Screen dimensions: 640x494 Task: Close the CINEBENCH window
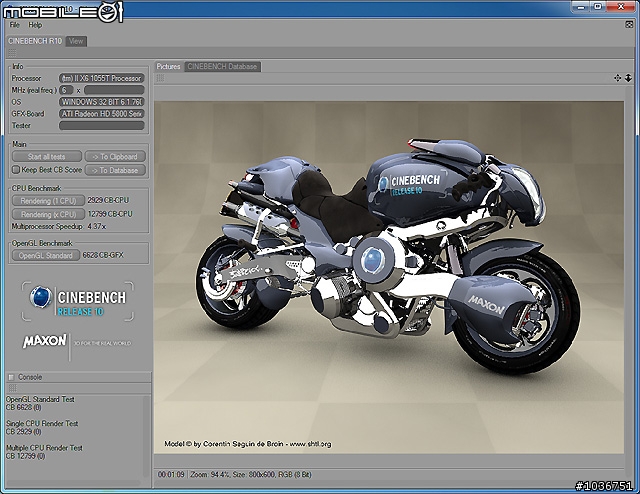(x=620, y=7)
